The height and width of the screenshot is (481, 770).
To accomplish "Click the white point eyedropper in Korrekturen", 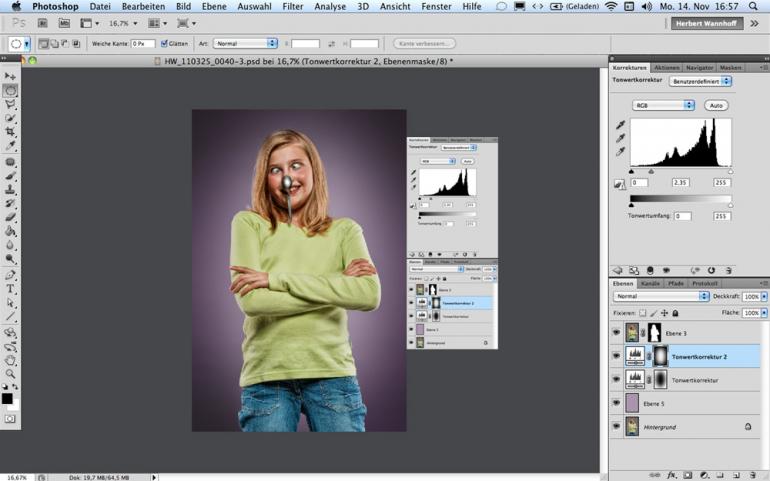I will tap(621, 152).
